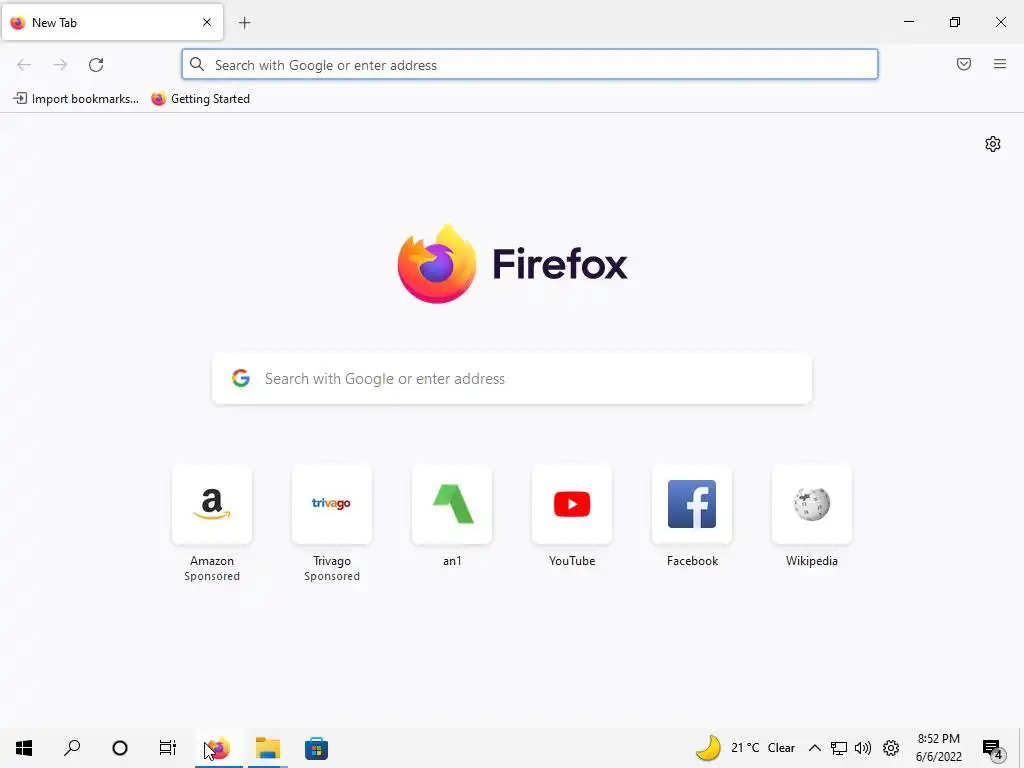This screenshot has width=1024, height=768.
Task: Open Save to Pocket button
Action: 964,64
